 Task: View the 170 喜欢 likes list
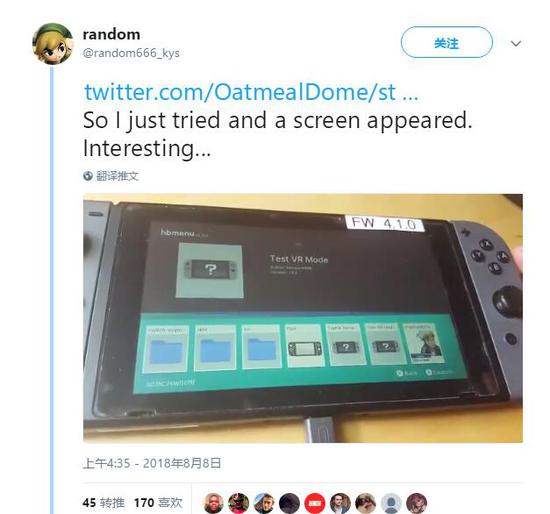(158, 503)
